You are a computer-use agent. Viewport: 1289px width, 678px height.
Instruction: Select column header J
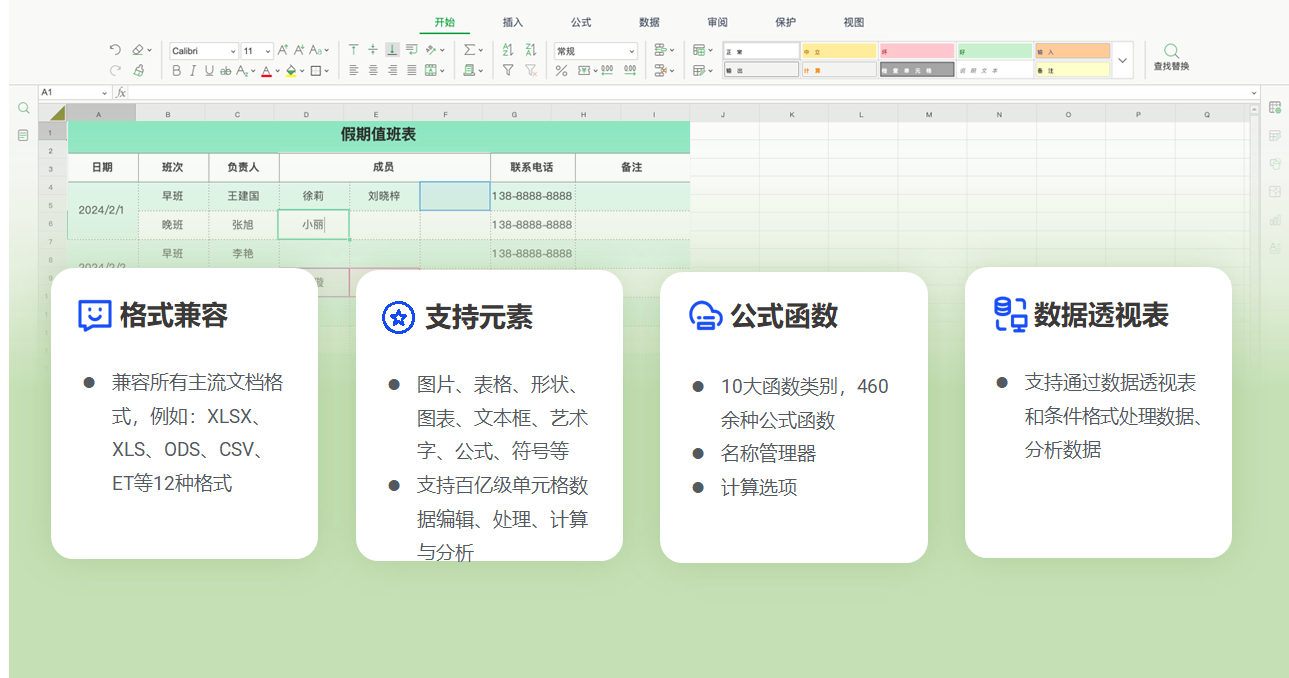(x=723, y=114)
